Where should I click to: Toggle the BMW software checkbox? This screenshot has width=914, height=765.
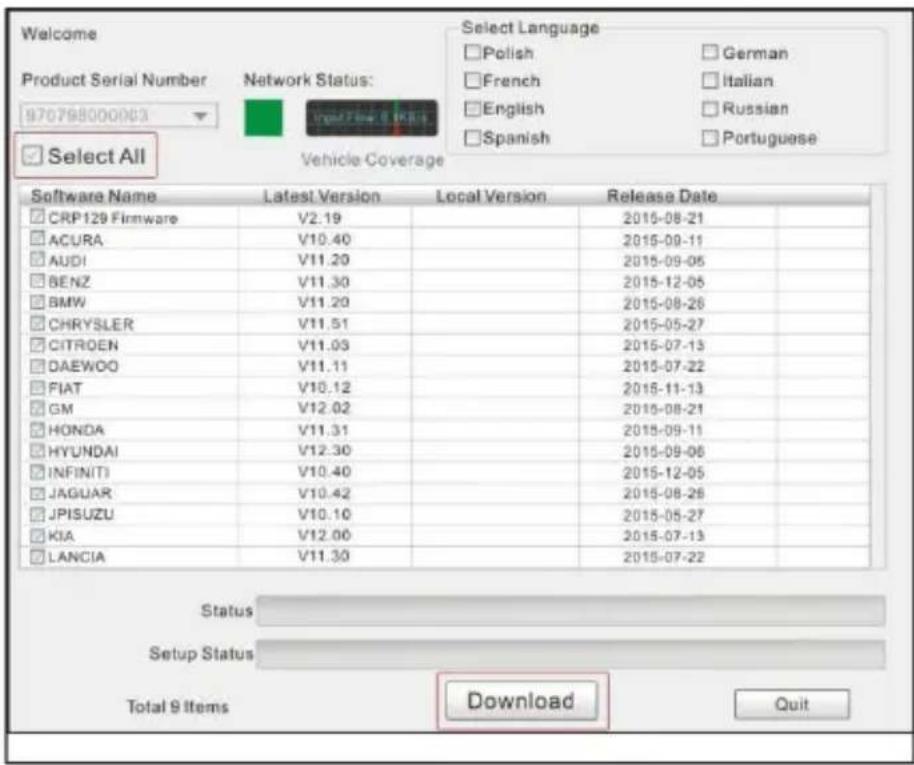pyautogui.click(x=37, y=302)
